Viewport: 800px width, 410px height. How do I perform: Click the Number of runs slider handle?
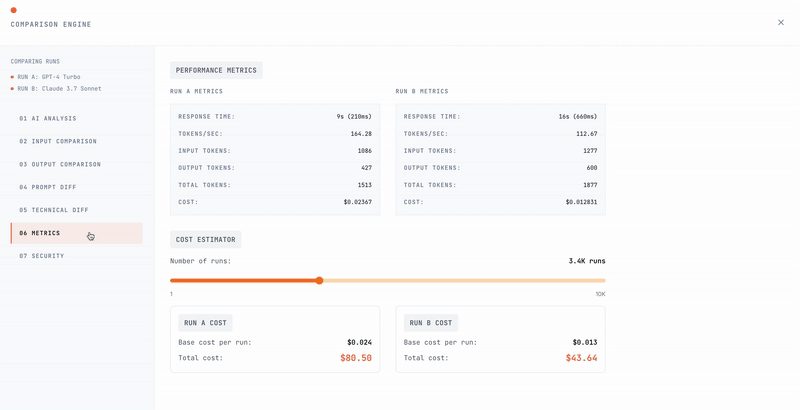[319, 281]
